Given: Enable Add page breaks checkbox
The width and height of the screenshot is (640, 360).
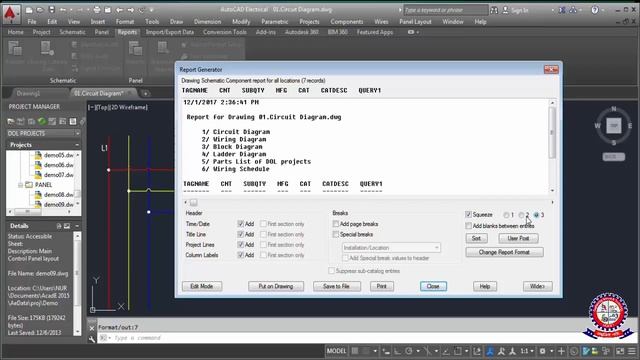Looking at the screenshot, I should point(336,224).
